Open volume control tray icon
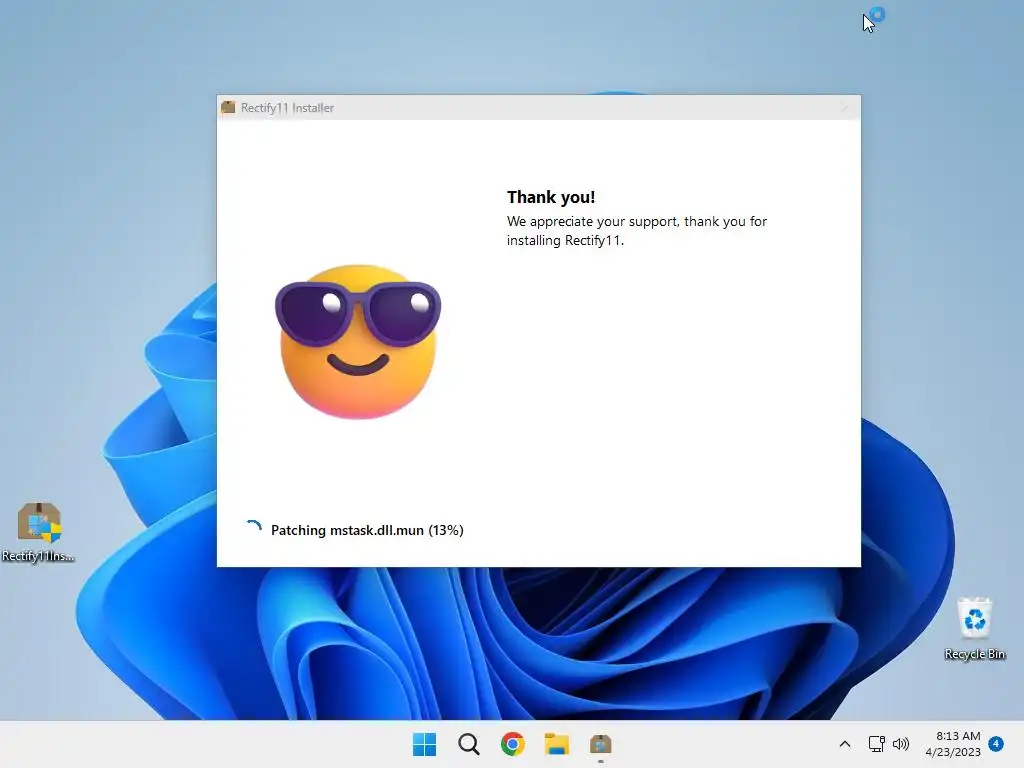This screenshot has width=1024, height=768. tap(901, 744)
